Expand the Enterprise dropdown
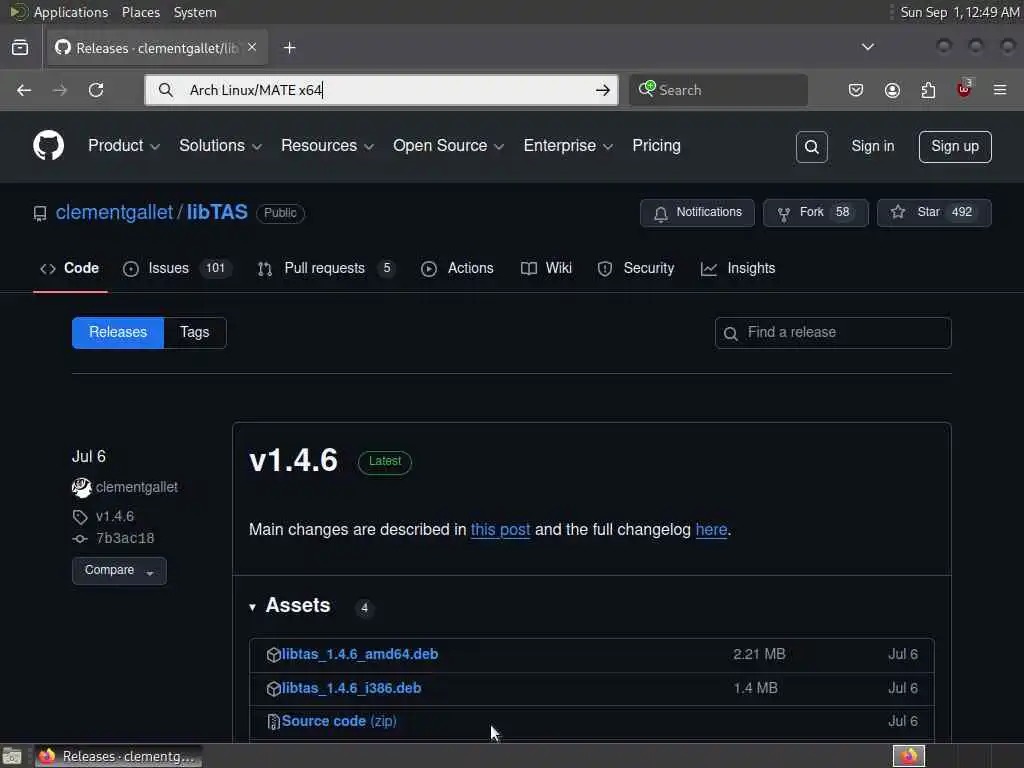Viewport: 1024px width, 768px height. [568, 146]
